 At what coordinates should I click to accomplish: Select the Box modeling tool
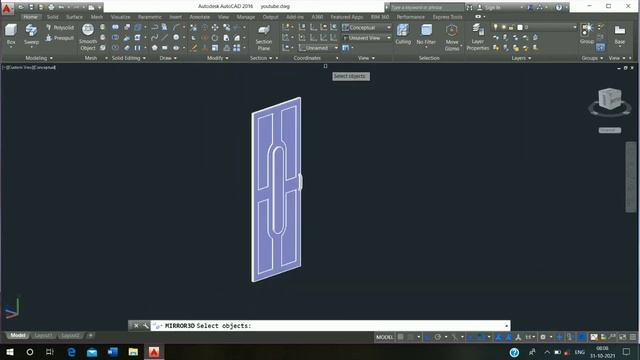click(x=11, y=34)
